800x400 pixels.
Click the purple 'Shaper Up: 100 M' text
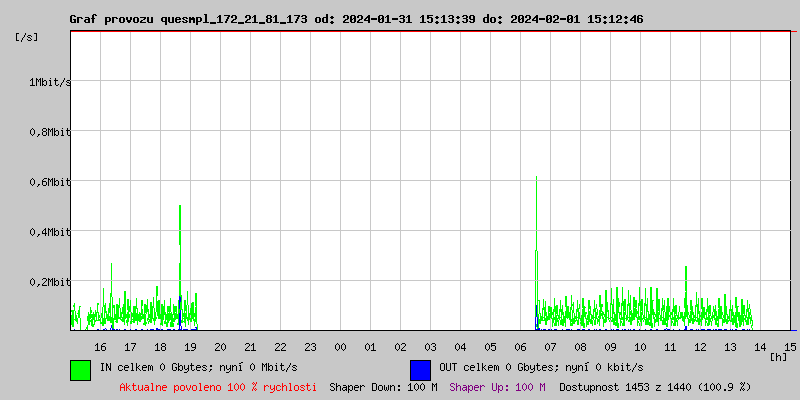(497, 386)
